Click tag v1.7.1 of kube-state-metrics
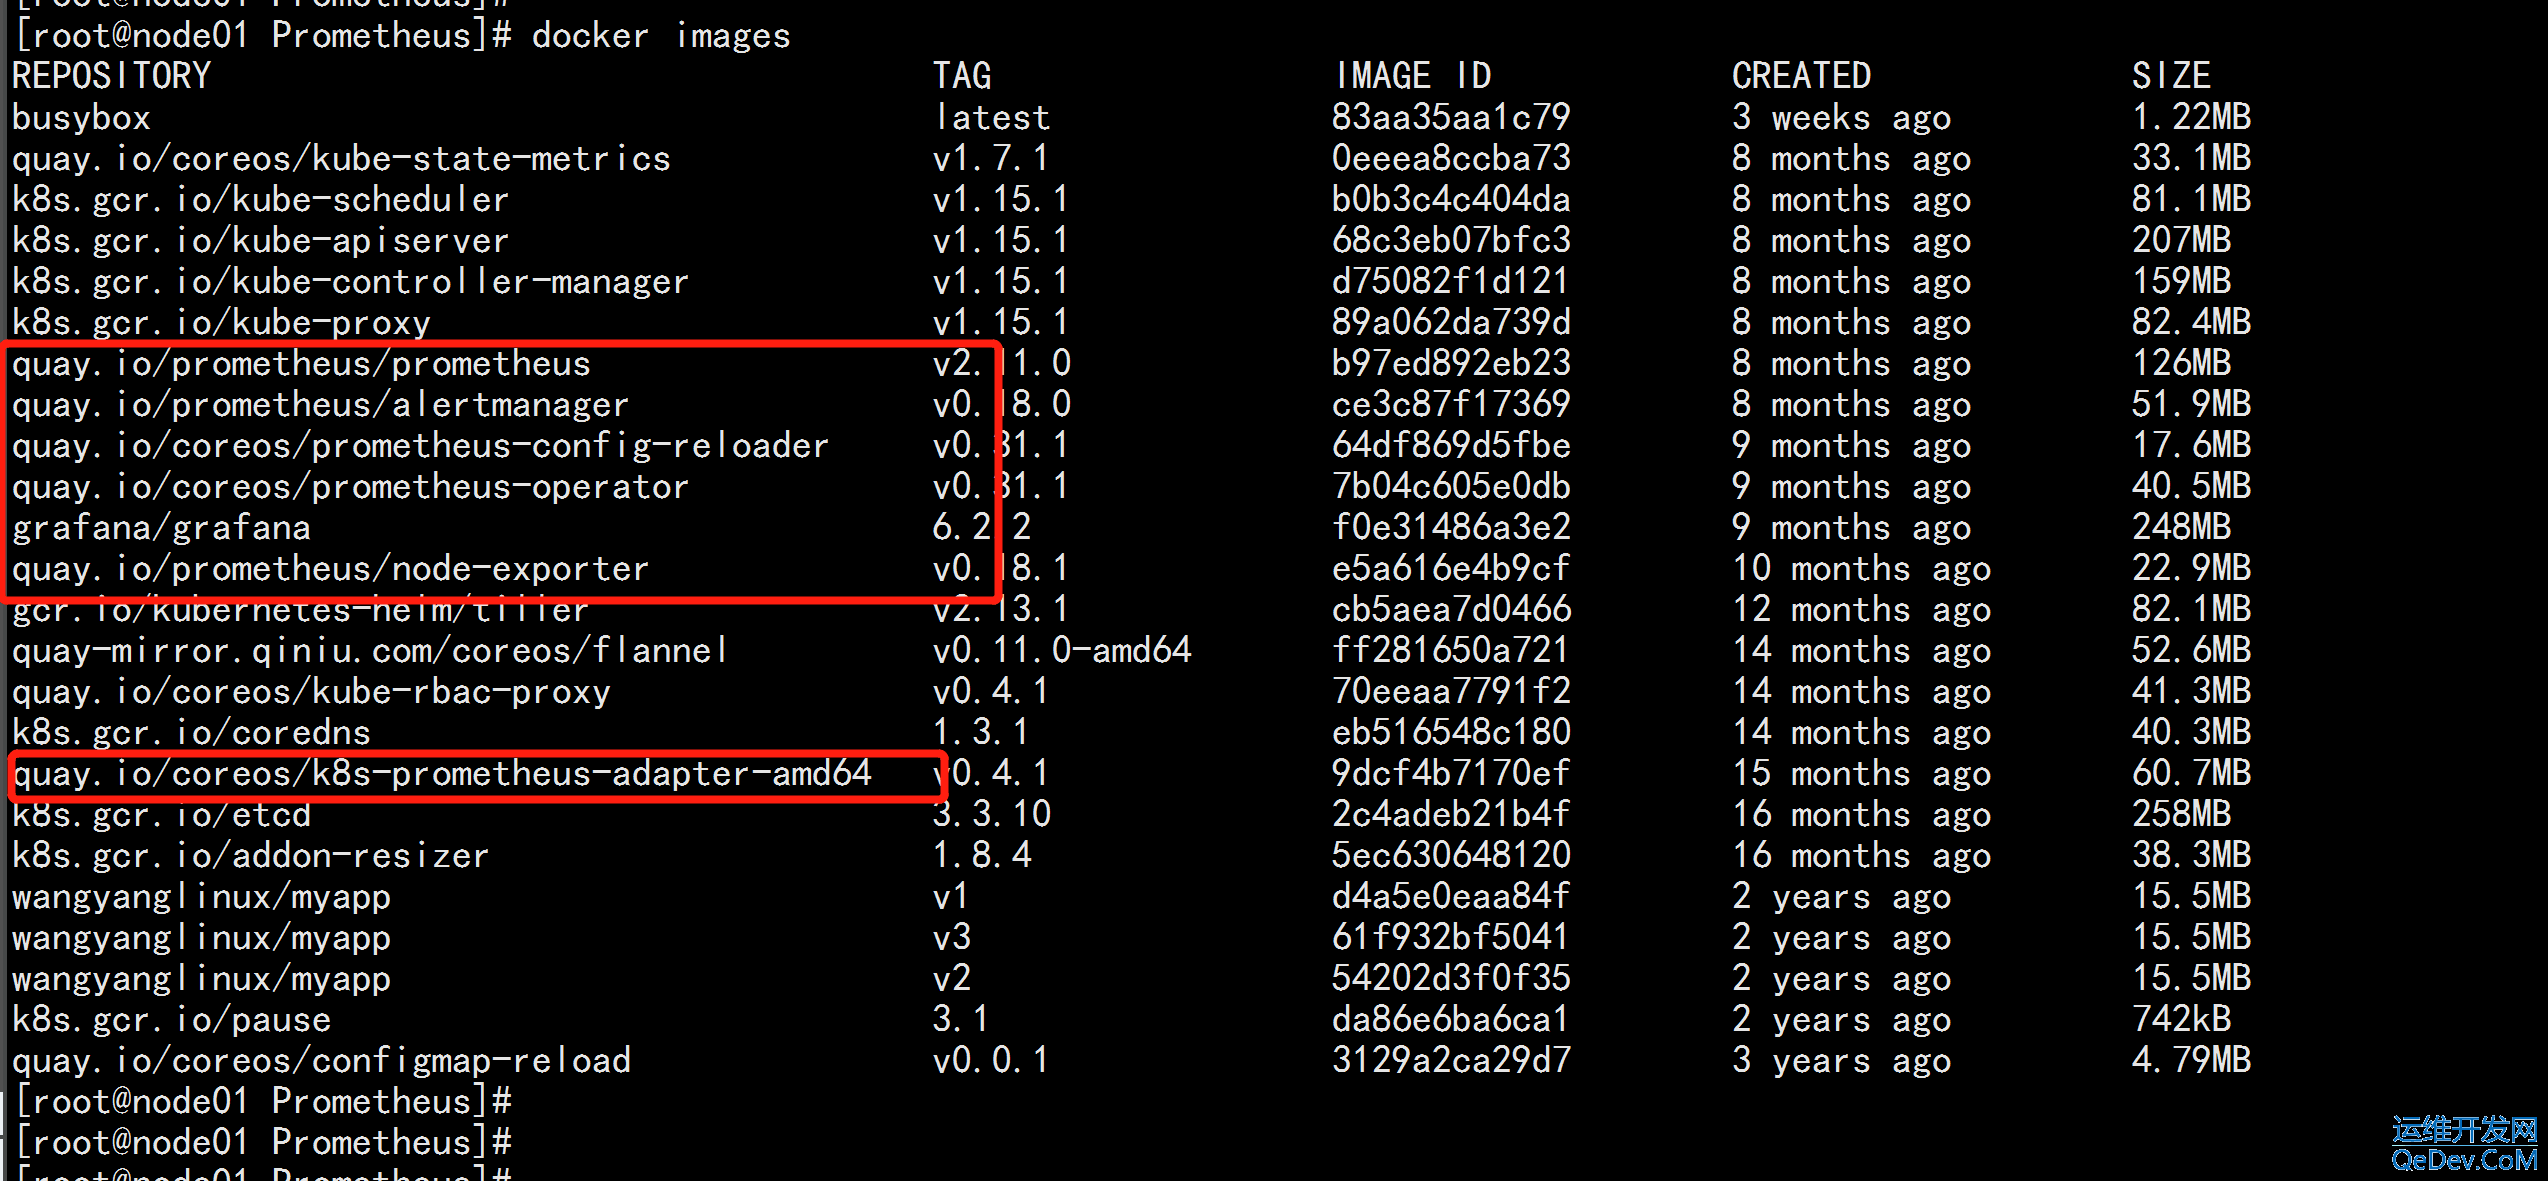The width and height of the screenshot is (2548, 1181). point(991,159)
